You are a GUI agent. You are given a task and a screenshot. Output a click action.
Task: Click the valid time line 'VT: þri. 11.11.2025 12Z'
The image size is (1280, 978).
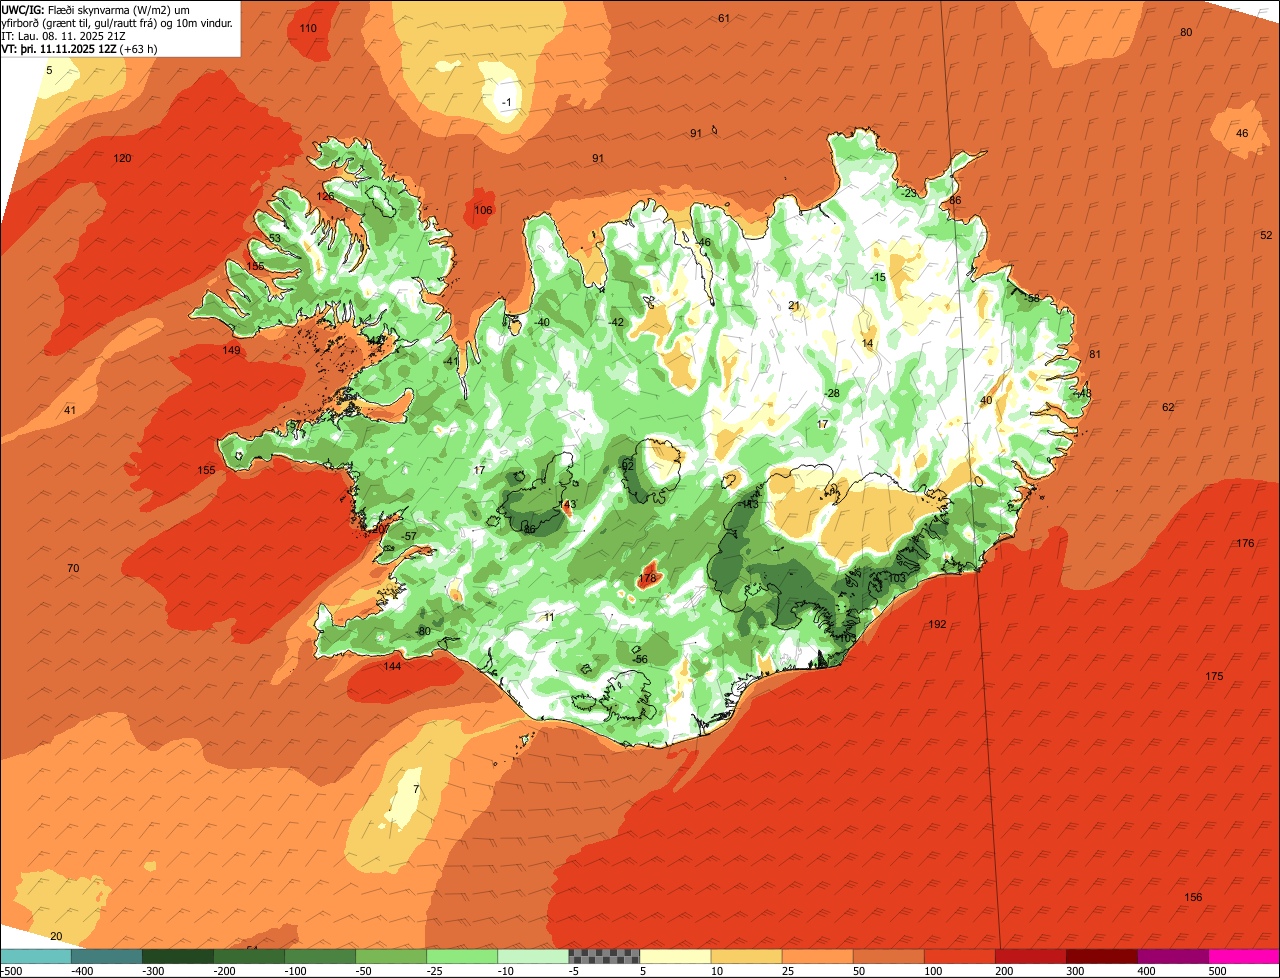(59, 49)
